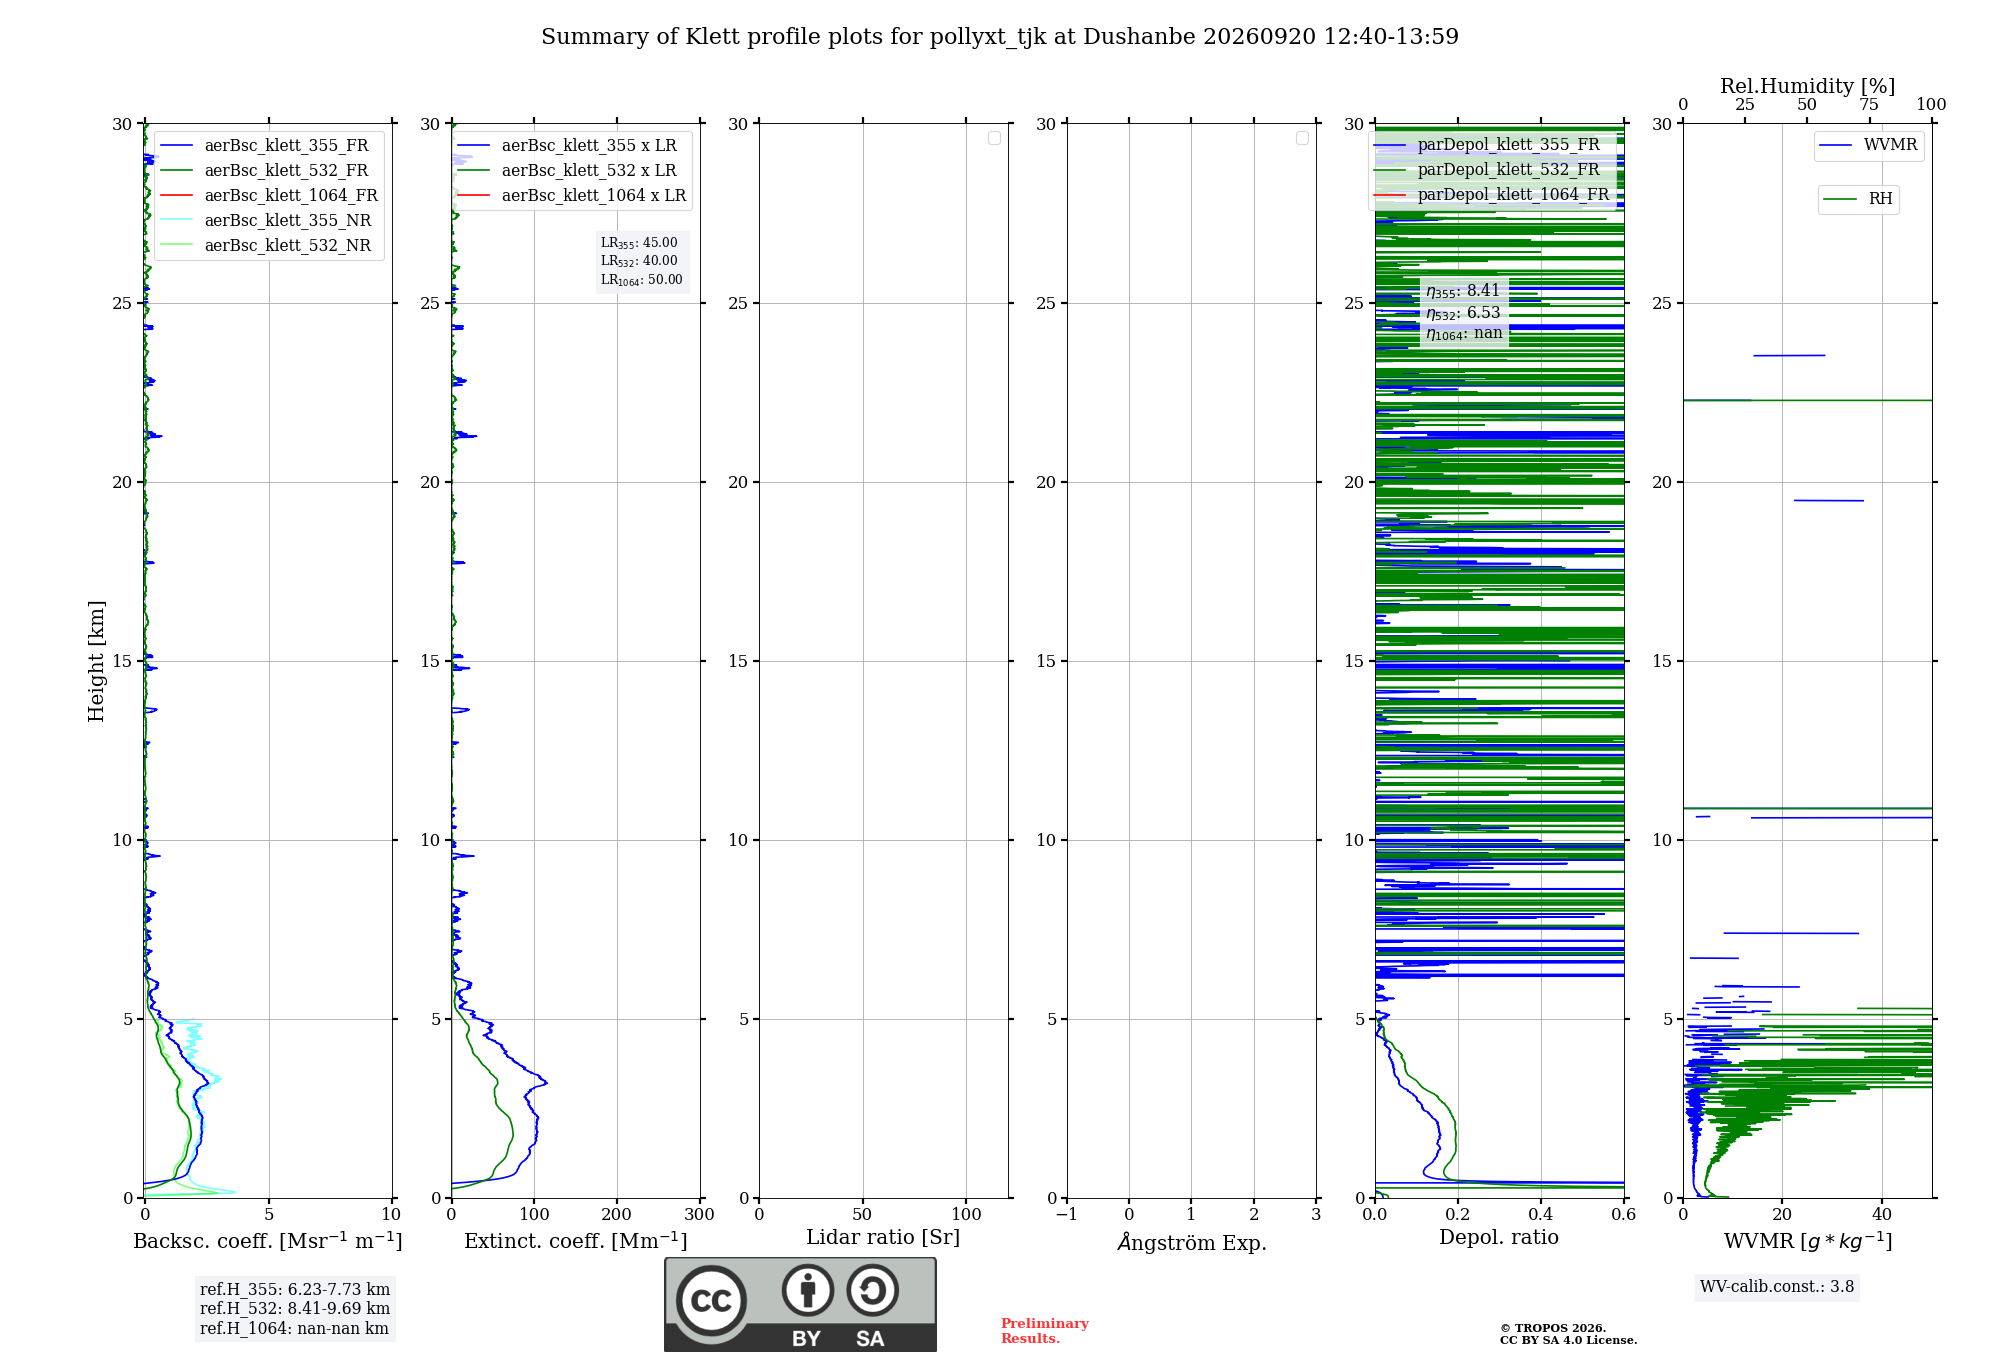2000x1360 pixels.
Task: Click the CC BY SA 4.0 License text
Action: coord(1568,1341)
